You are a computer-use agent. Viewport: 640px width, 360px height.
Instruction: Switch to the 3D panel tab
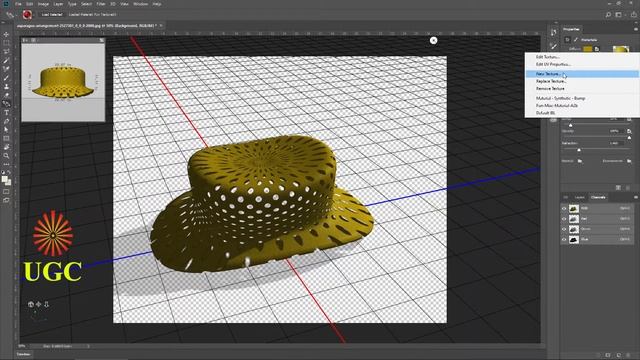pos(566,197)
